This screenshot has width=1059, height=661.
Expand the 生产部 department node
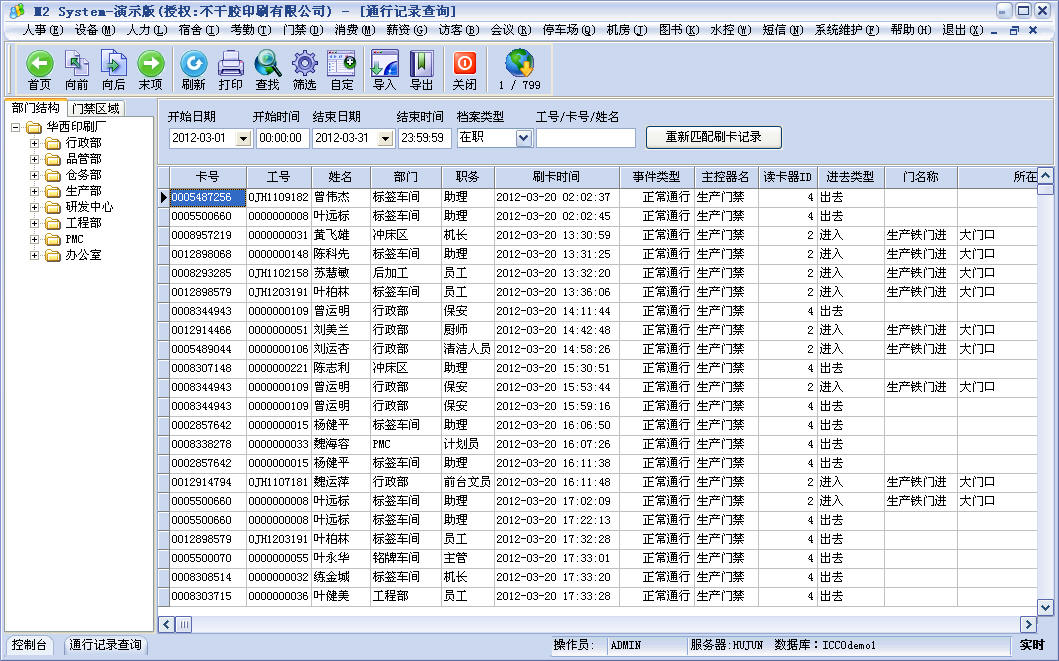click(34, 191)
